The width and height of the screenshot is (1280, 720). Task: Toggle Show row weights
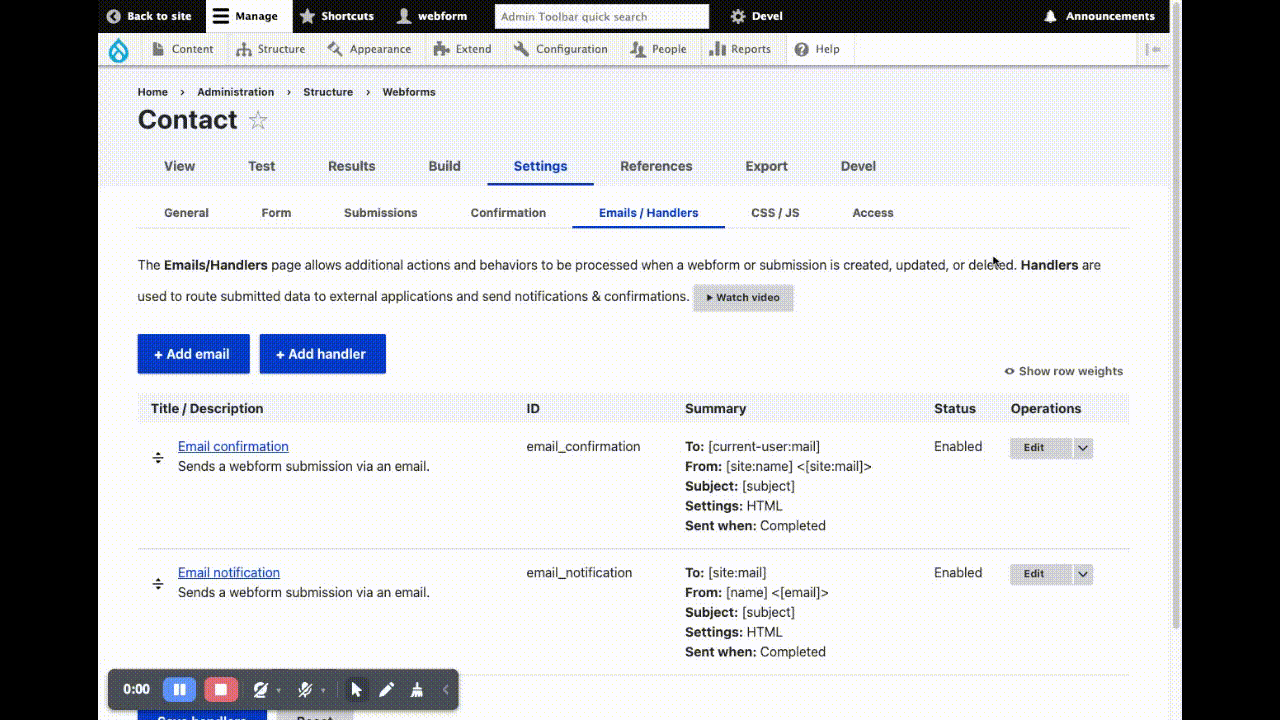tap(1063, 371)
